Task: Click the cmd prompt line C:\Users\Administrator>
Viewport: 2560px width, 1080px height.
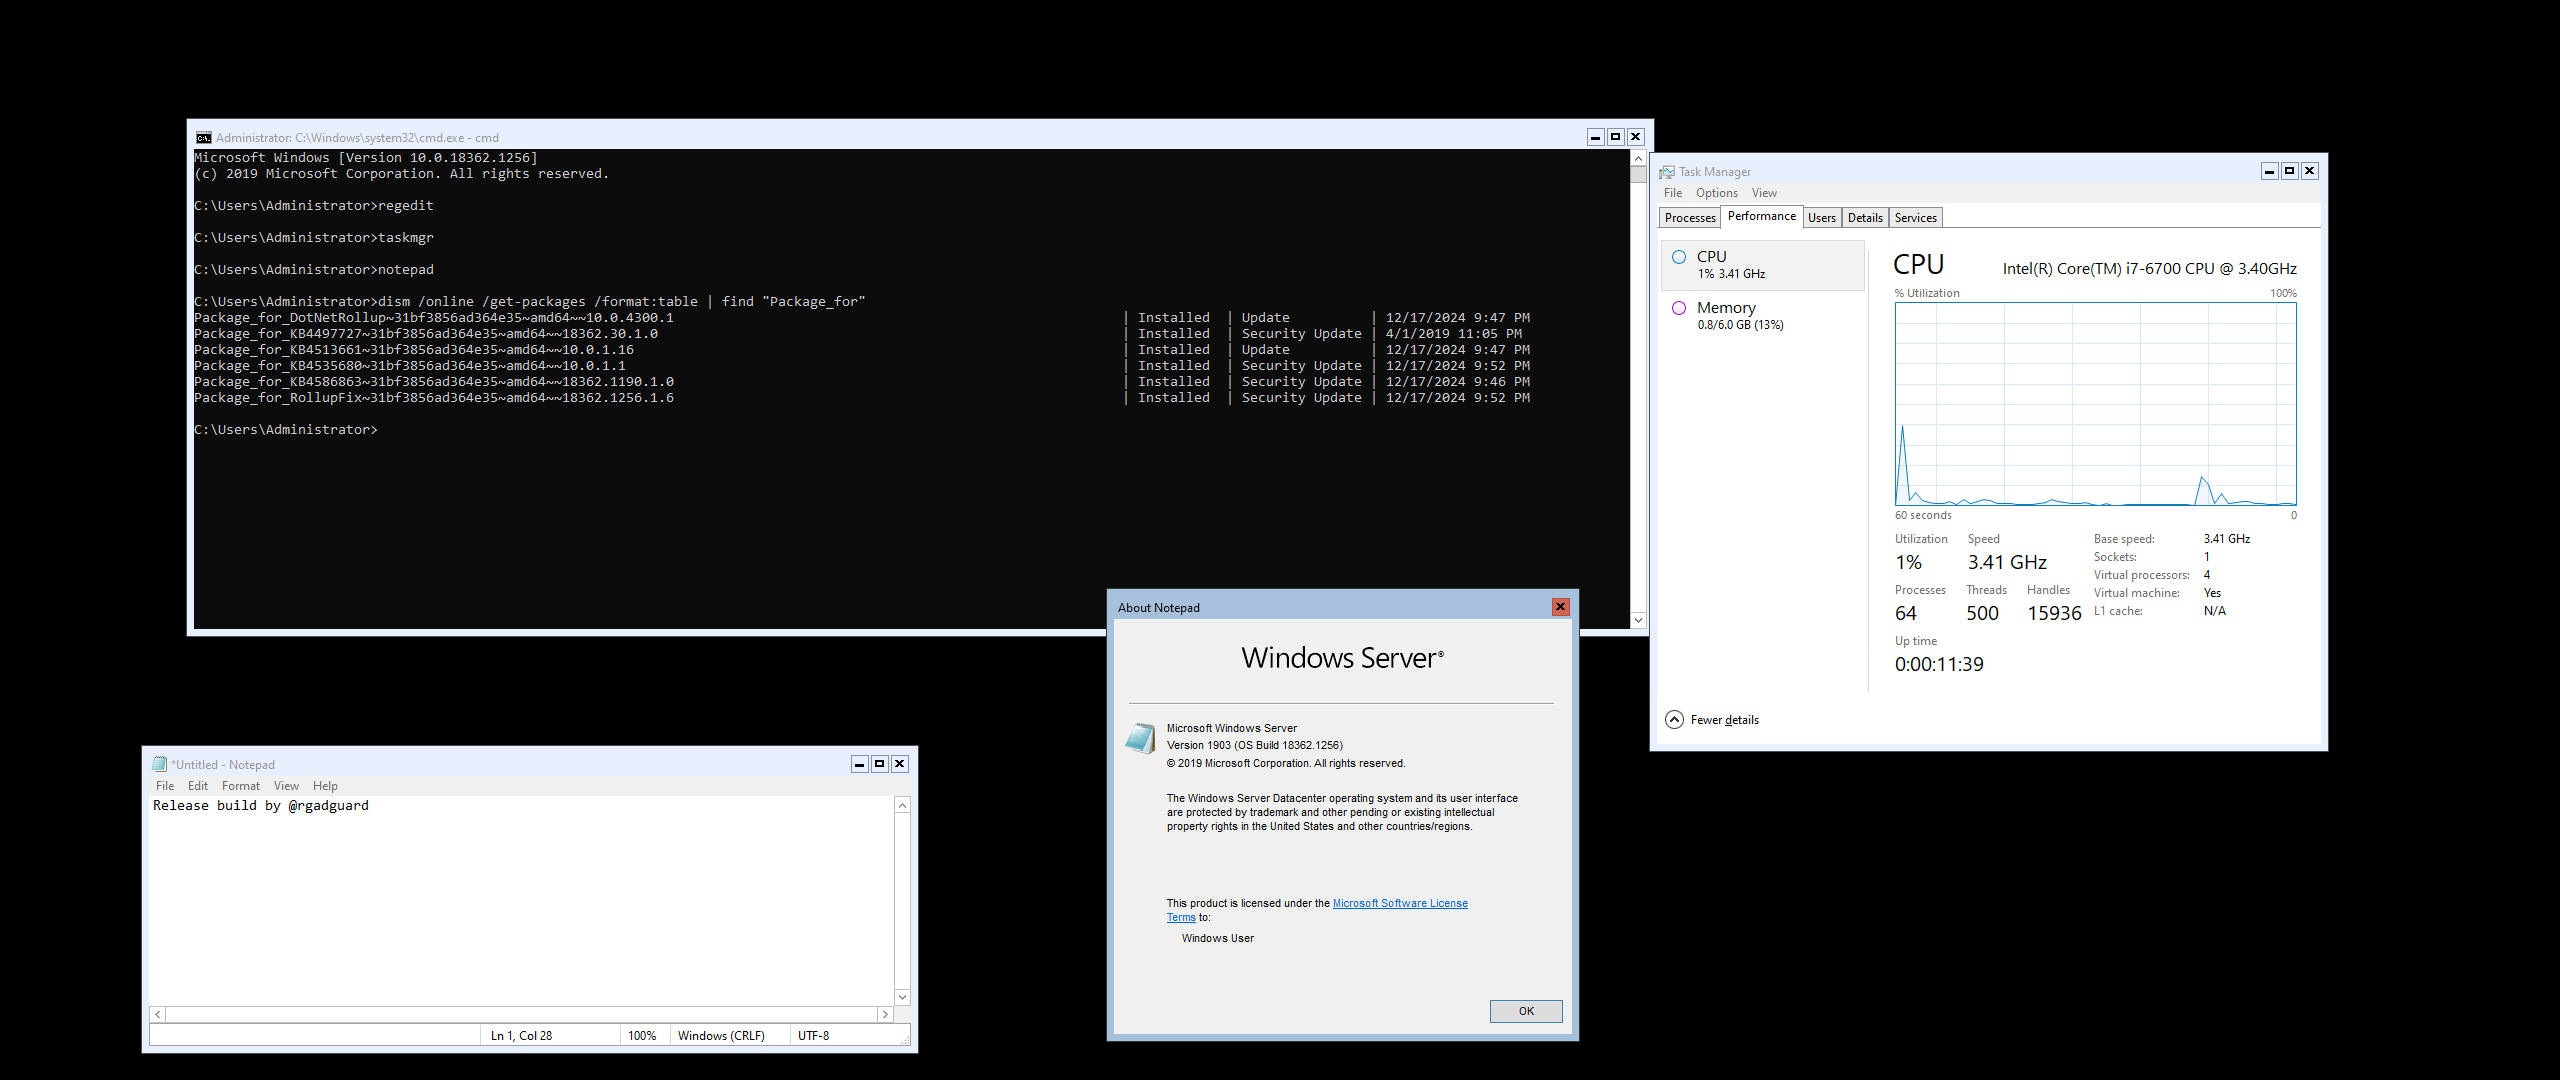Action: coord(286,430)
